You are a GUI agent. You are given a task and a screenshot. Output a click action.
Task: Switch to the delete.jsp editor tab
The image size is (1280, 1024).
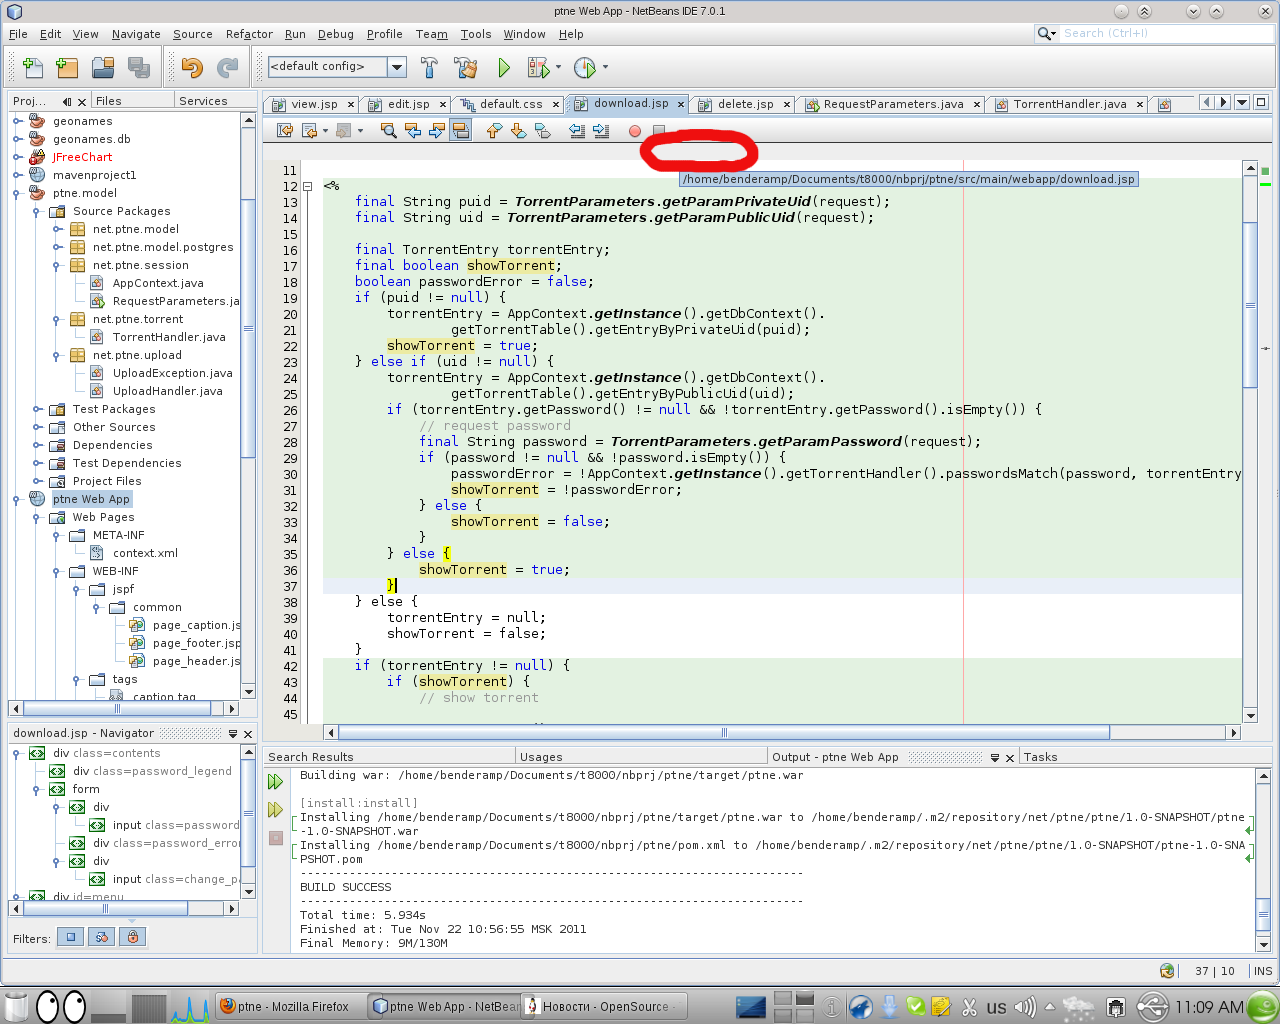[745, 104]
